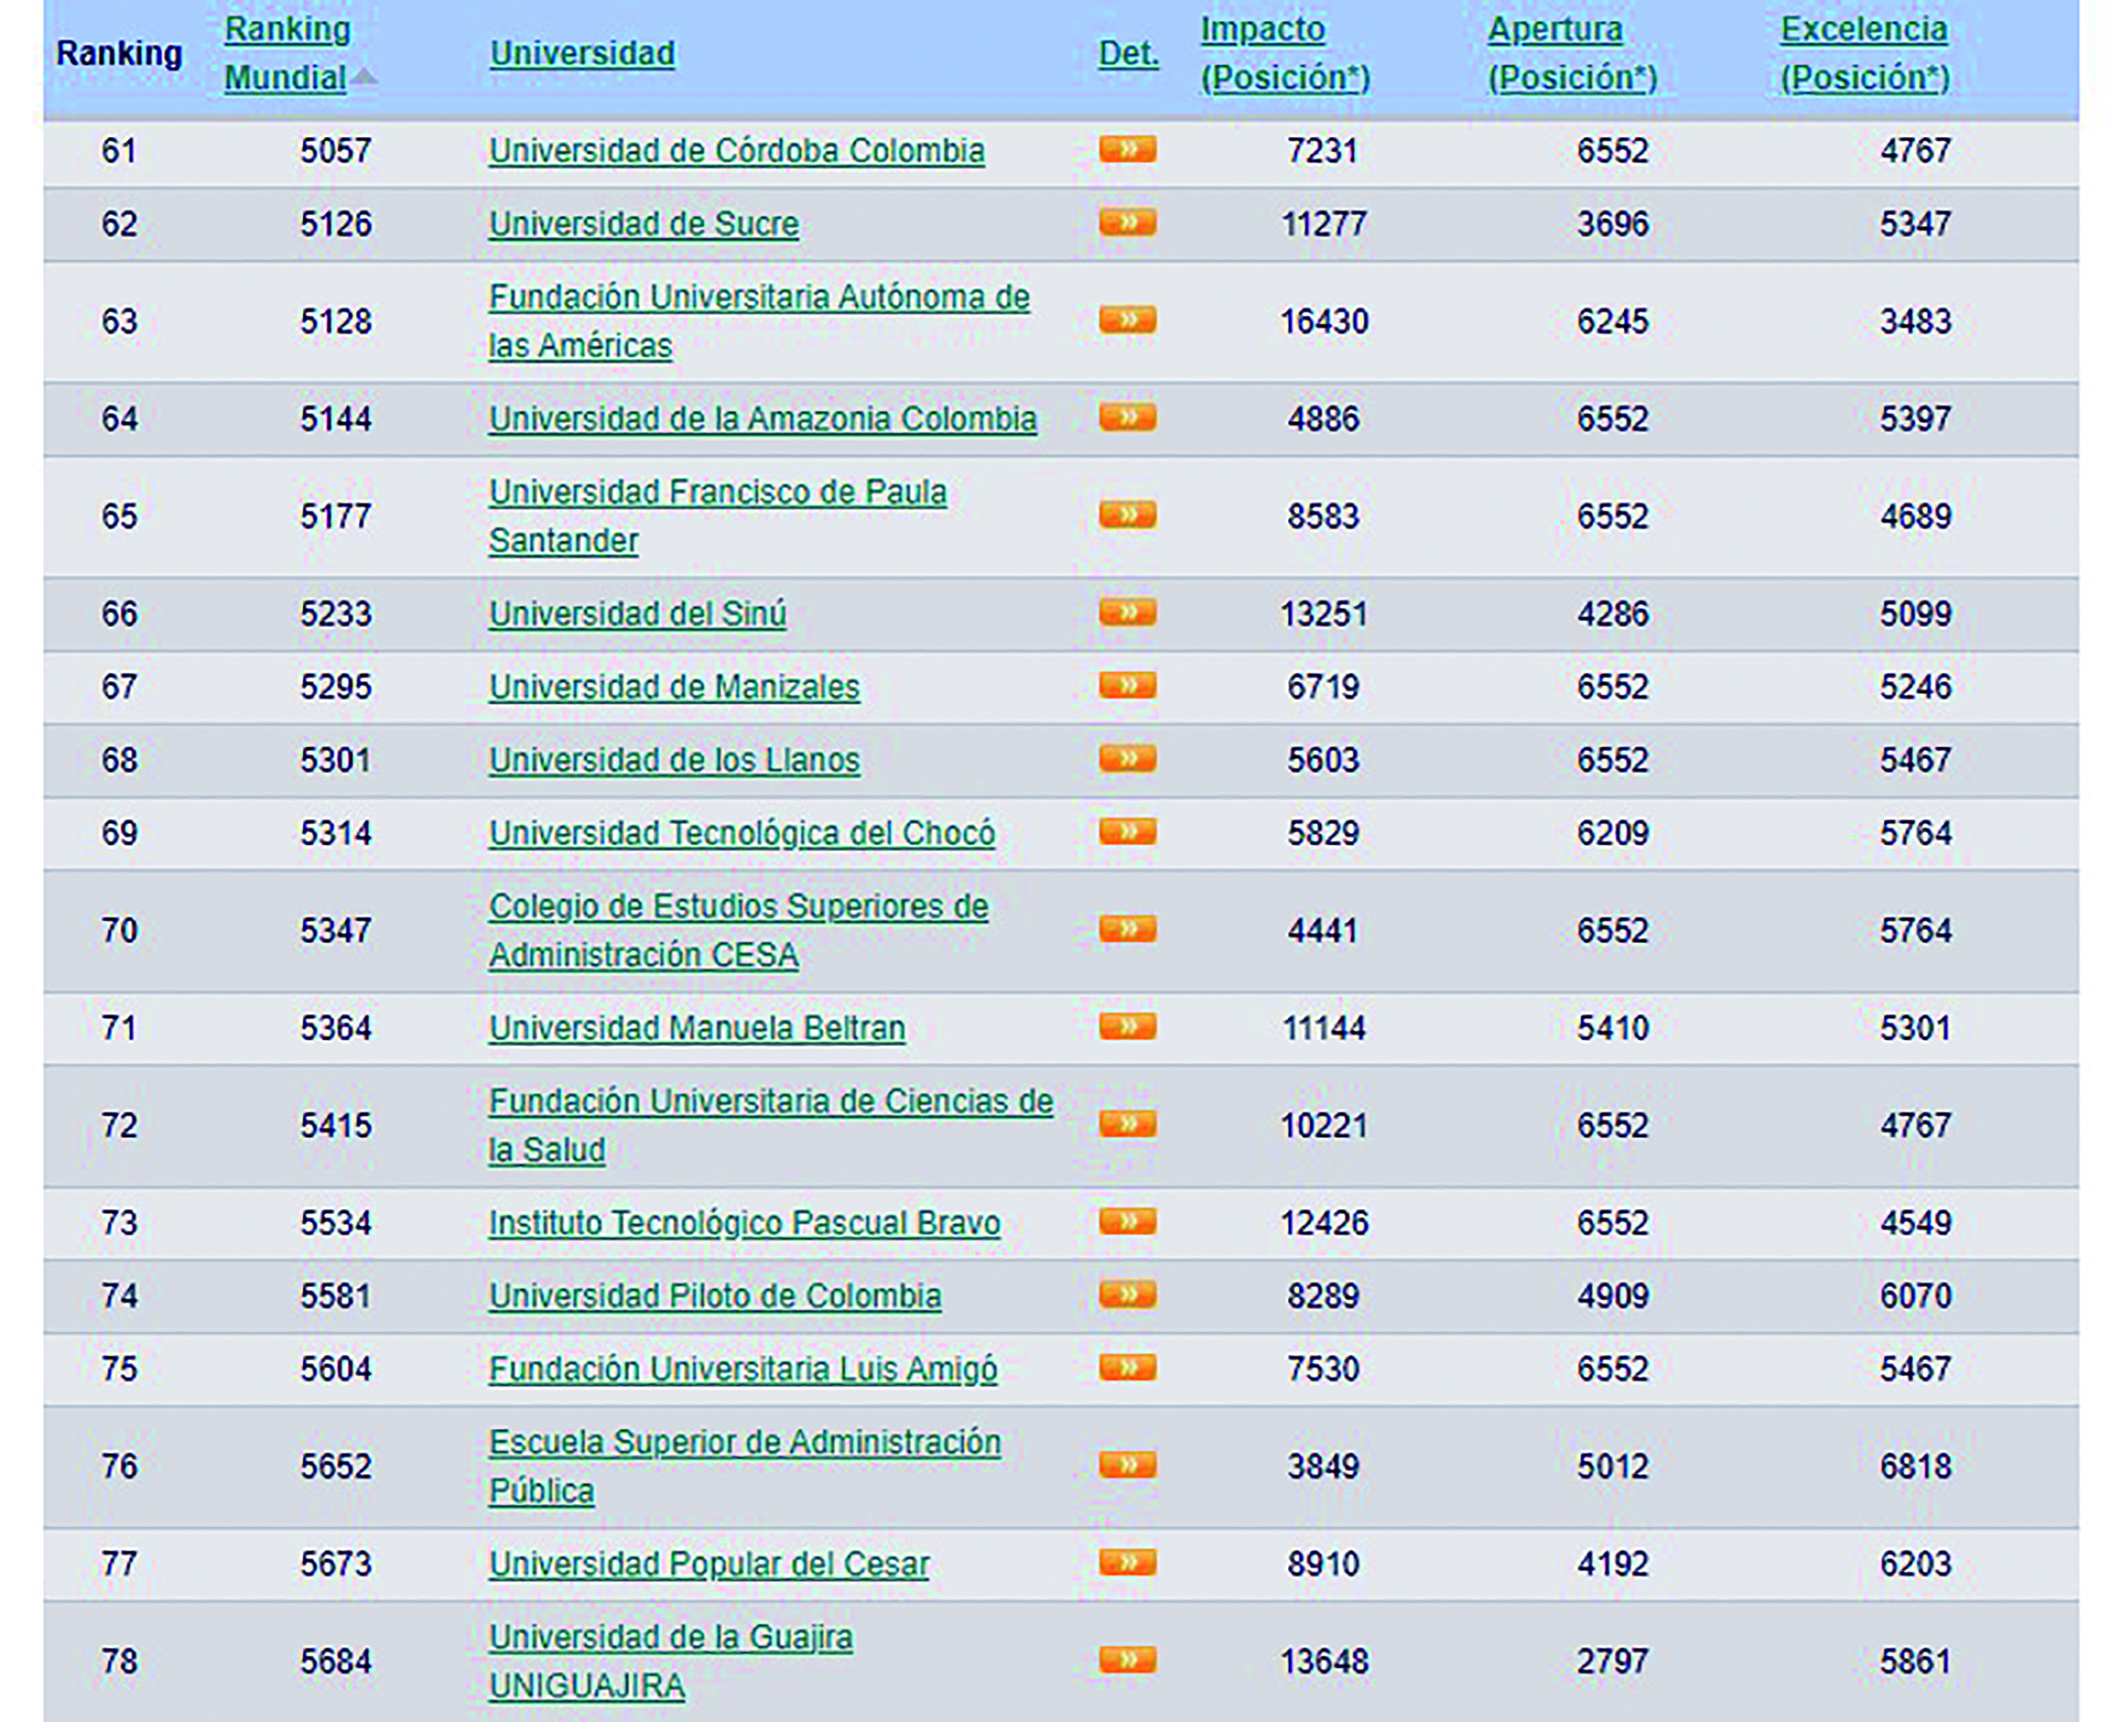2126x1722 pixels.
Task: Toggle the sort arrow beside Ranking Mundial
Action: [x=365, y=77]
